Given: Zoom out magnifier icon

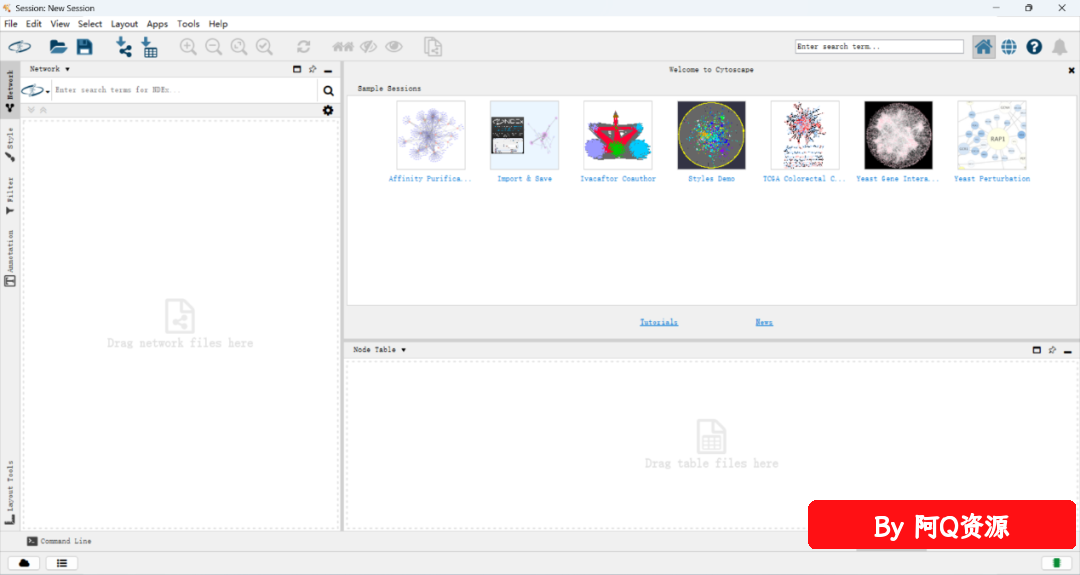Looking at the screenshot, I should tap(214, 47).
